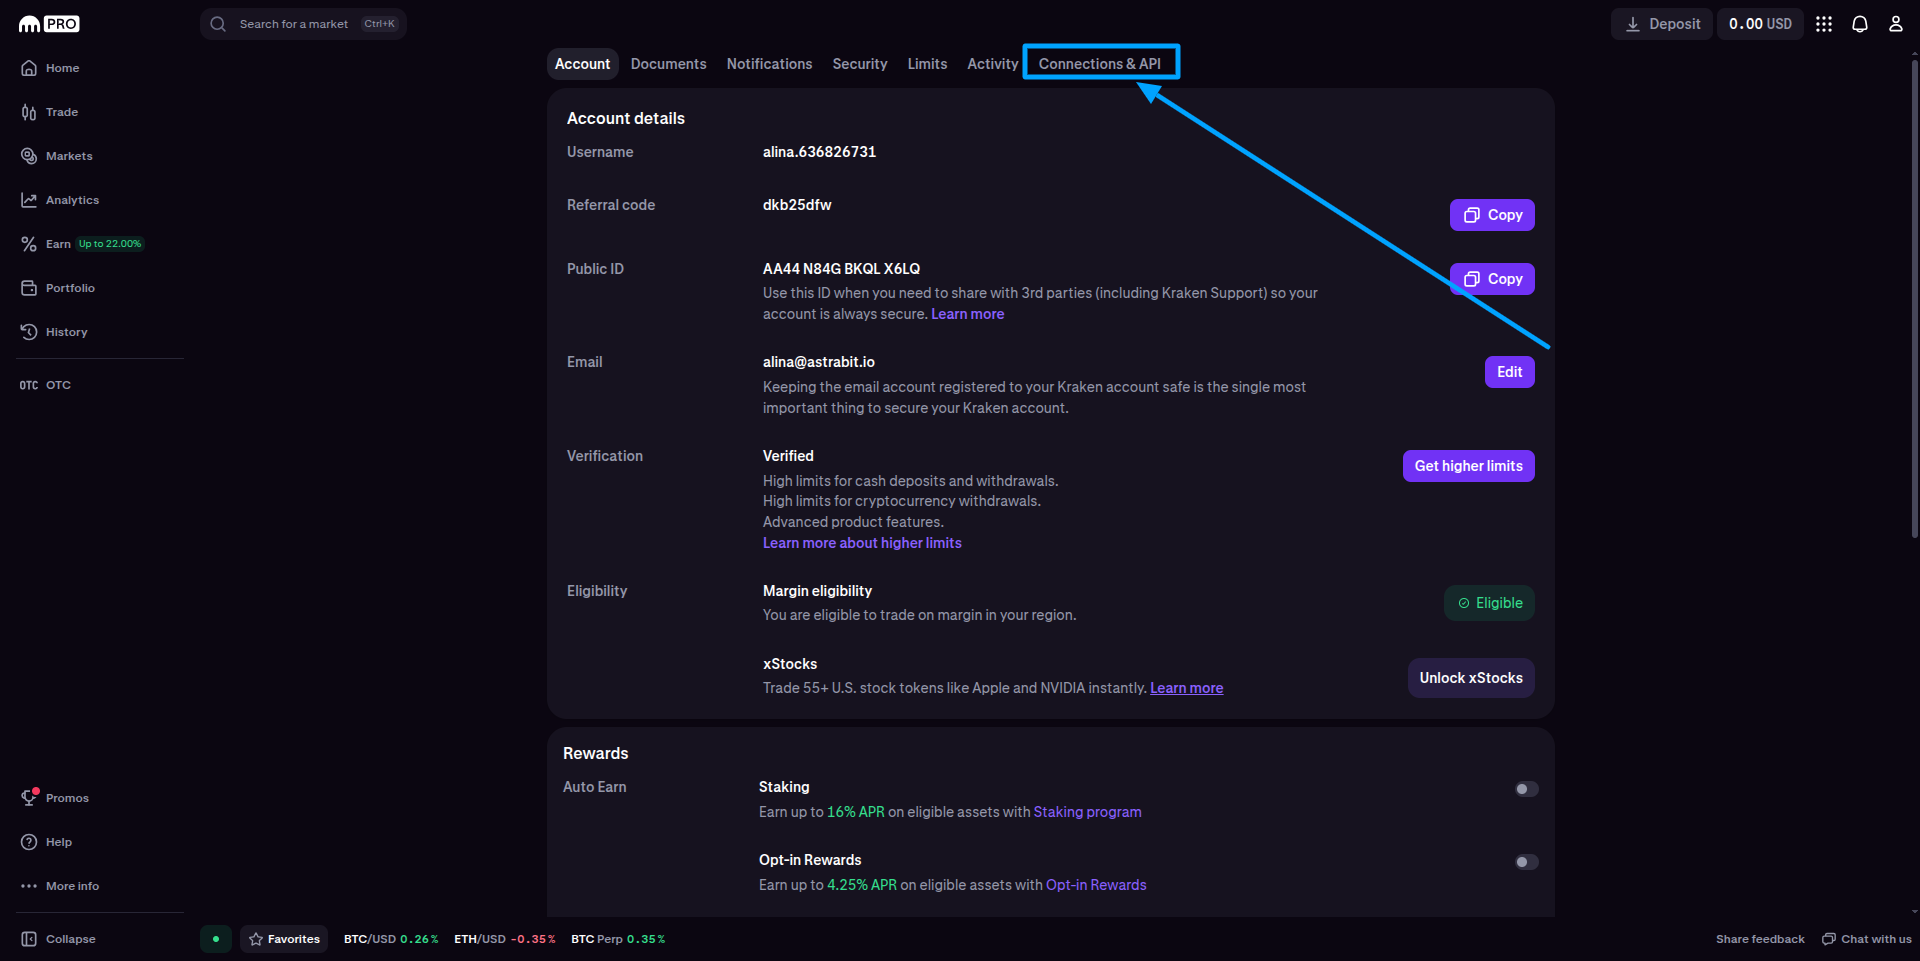Select the BTC/USD ticker

(391, 939)
